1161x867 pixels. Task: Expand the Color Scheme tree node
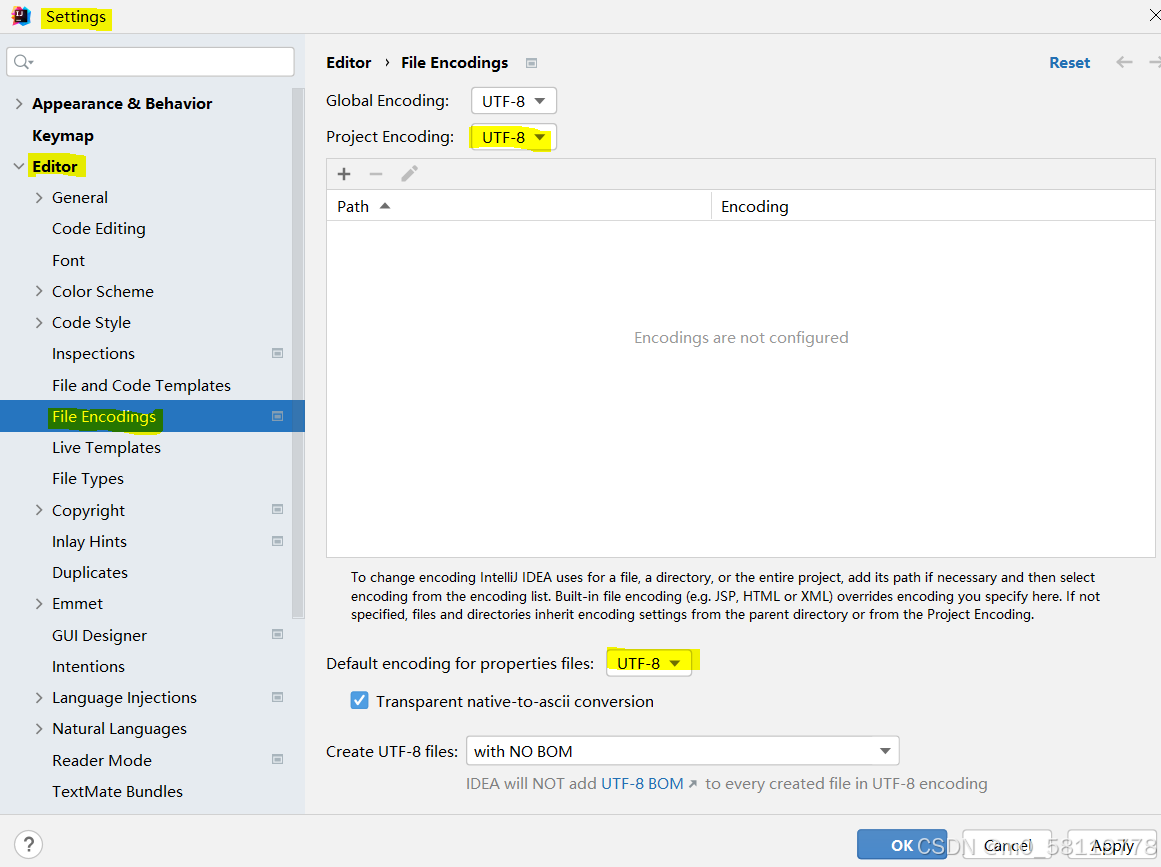39,292
